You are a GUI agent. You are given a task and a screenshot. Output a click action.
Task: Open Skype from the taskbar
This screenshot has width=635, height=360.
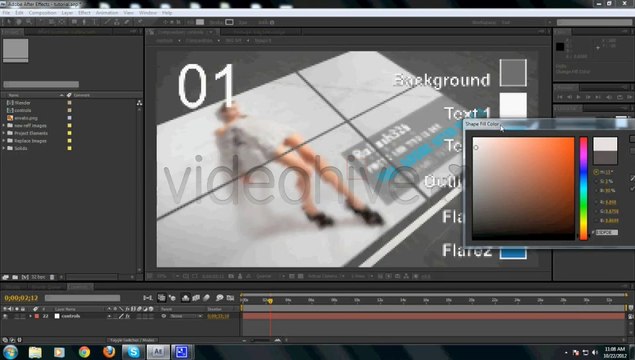click(133, 352)
